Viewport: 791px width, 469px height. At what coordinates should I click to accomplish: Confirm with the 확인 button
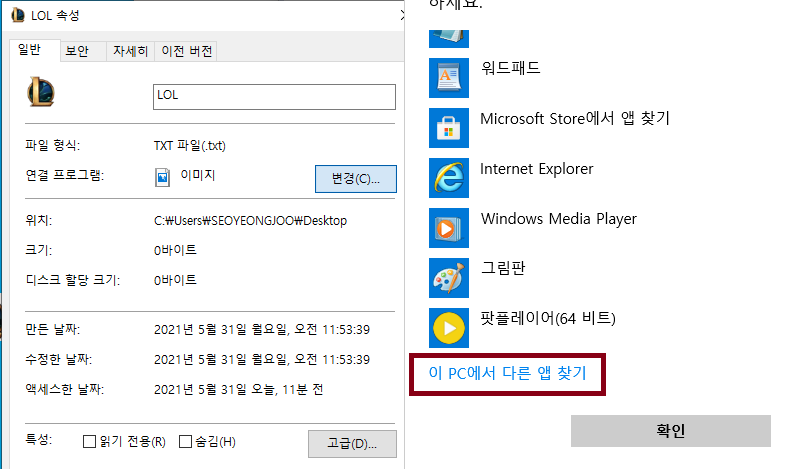[x=670, y=431]
